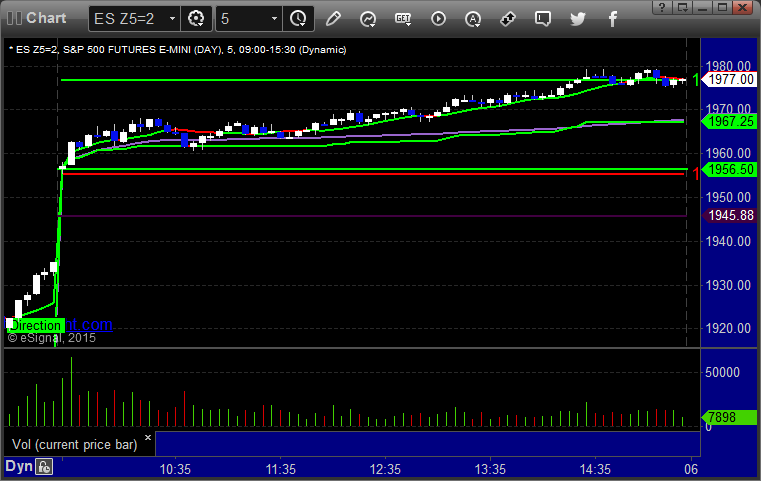Close the Vol tooltip with the x

click(x=148, y=437)
